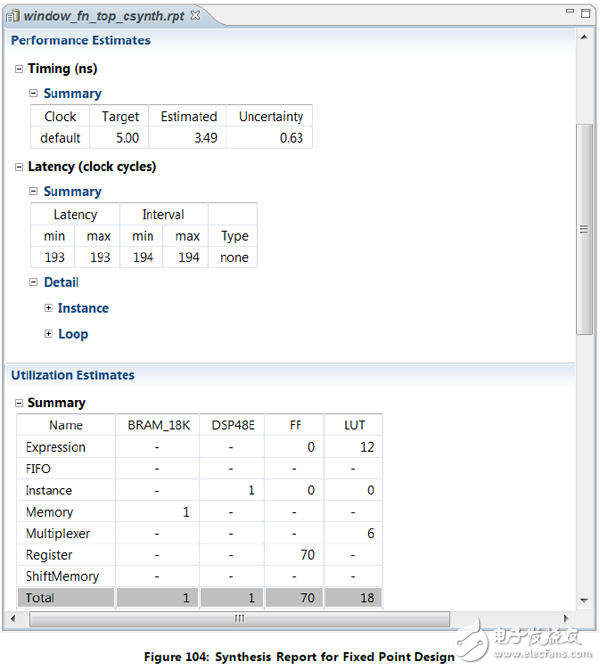Click the horizontal scrollbar right arrow
This screenshot has width=600, height=670.
click(x=570, y=619)
